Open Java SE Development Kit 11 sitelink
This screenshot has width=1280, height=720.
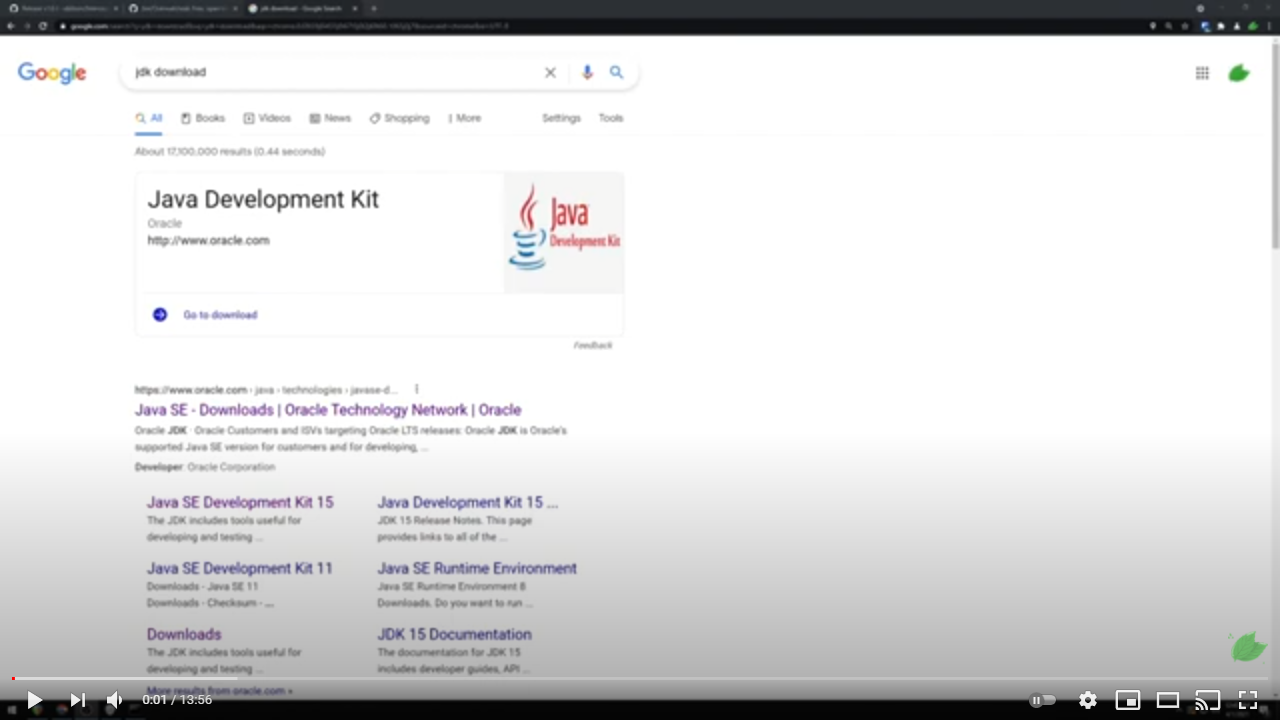tap(240, 568)
